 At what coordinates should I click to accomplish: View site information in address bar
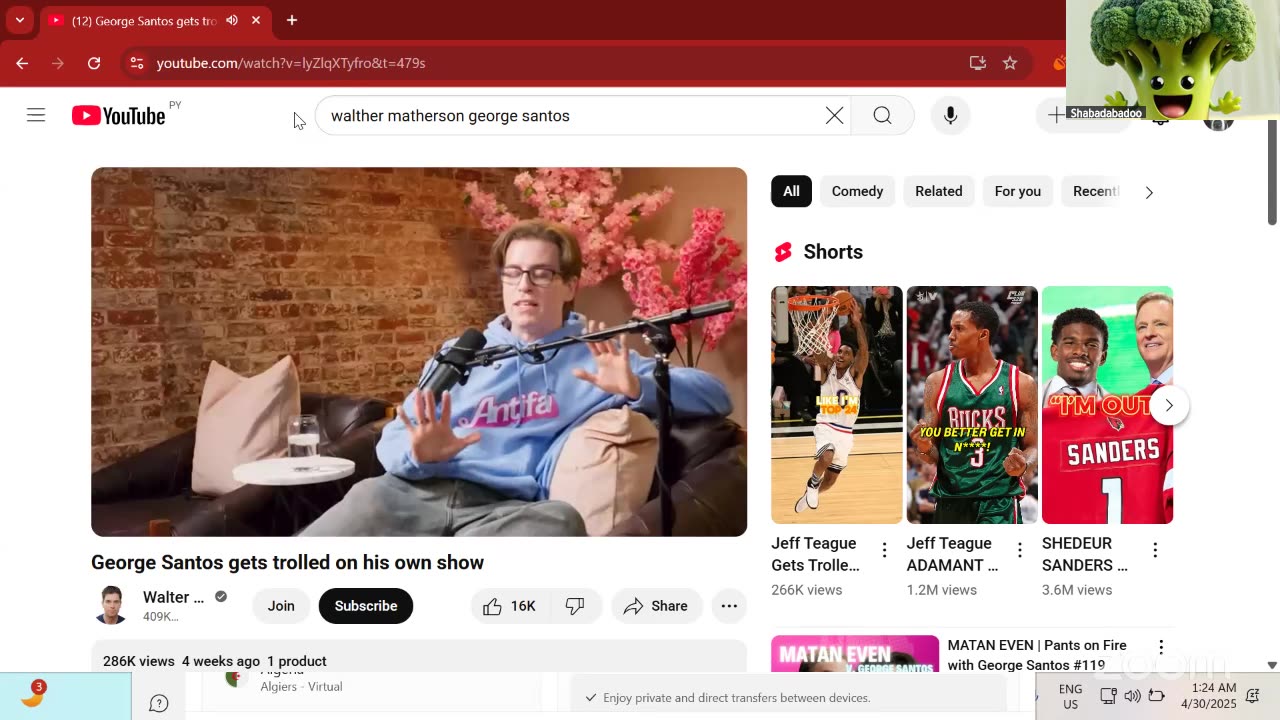(x=137, y=63)
